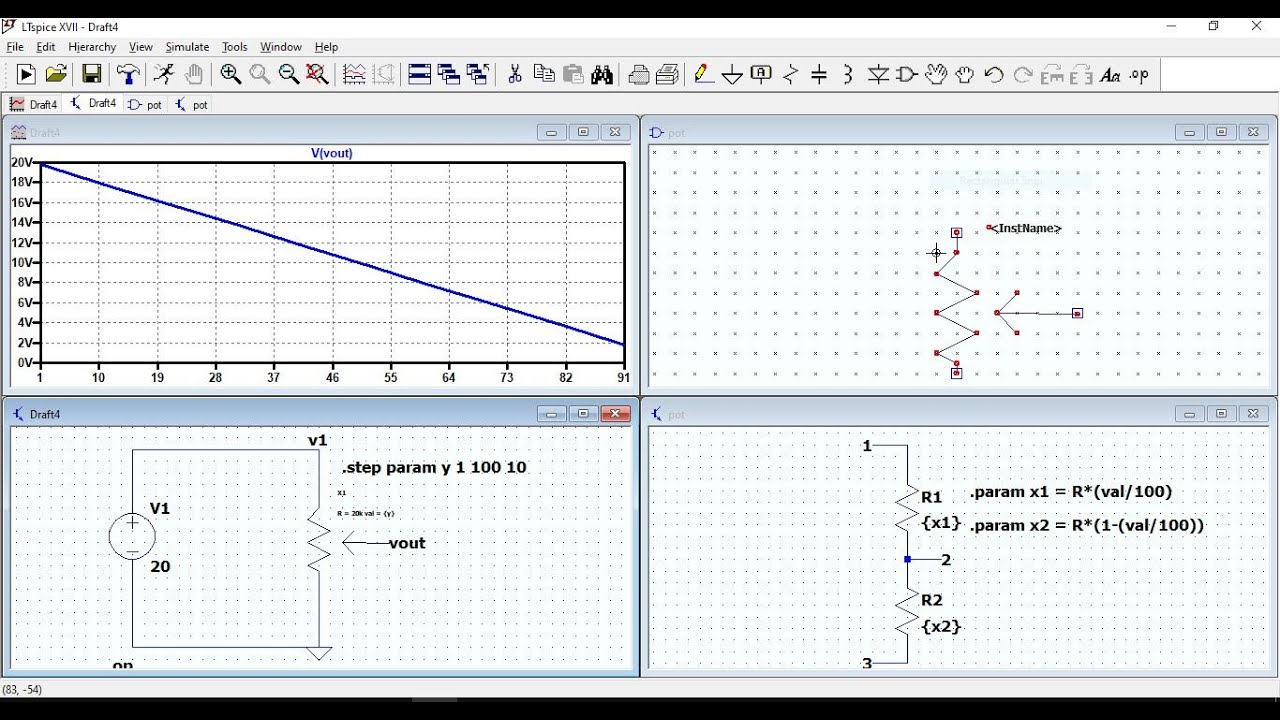Click the V1 voltage source symbol
The height and width of the screenshot is (720, 1280).
[x=132, y=536]
